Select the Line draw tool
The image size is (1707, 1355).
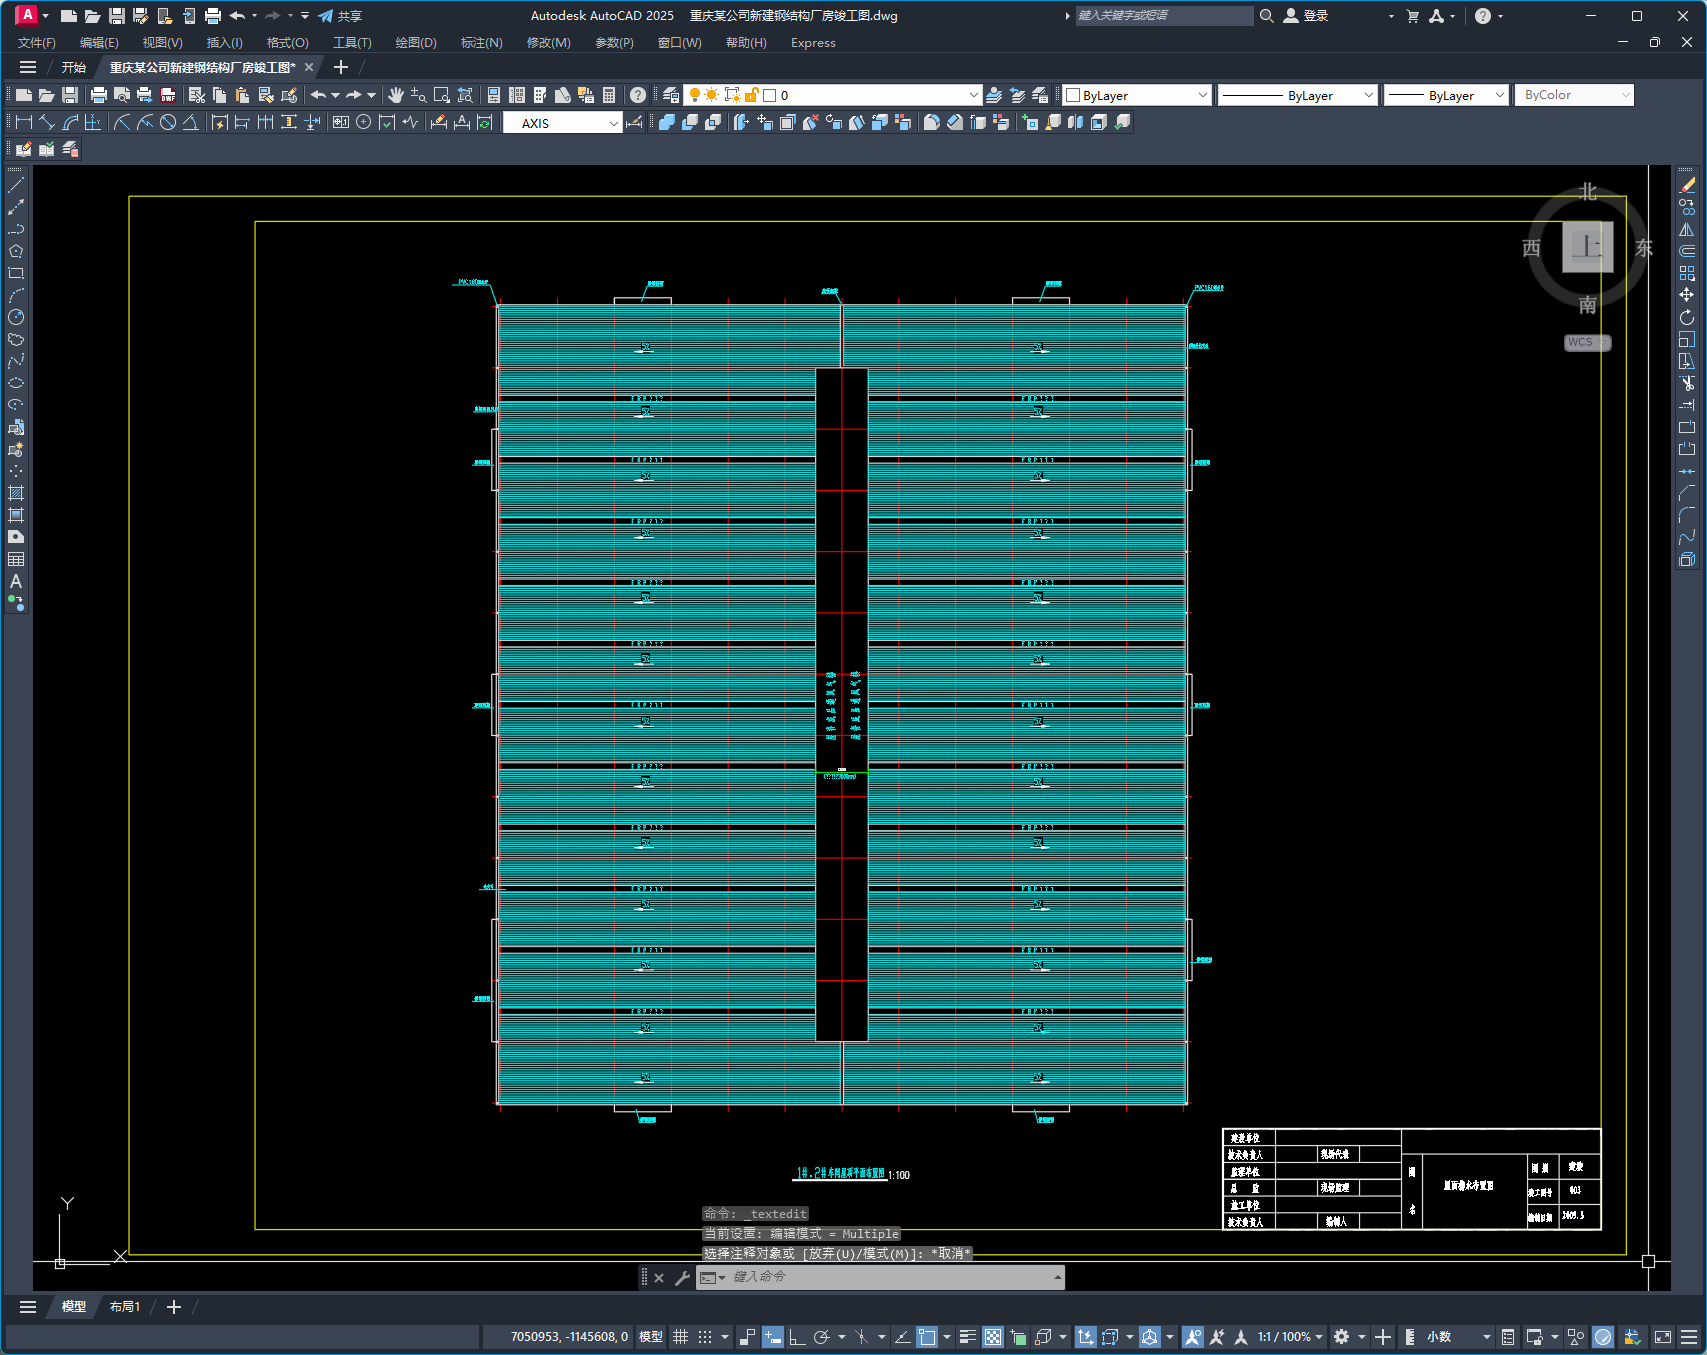tap(16, 186)
